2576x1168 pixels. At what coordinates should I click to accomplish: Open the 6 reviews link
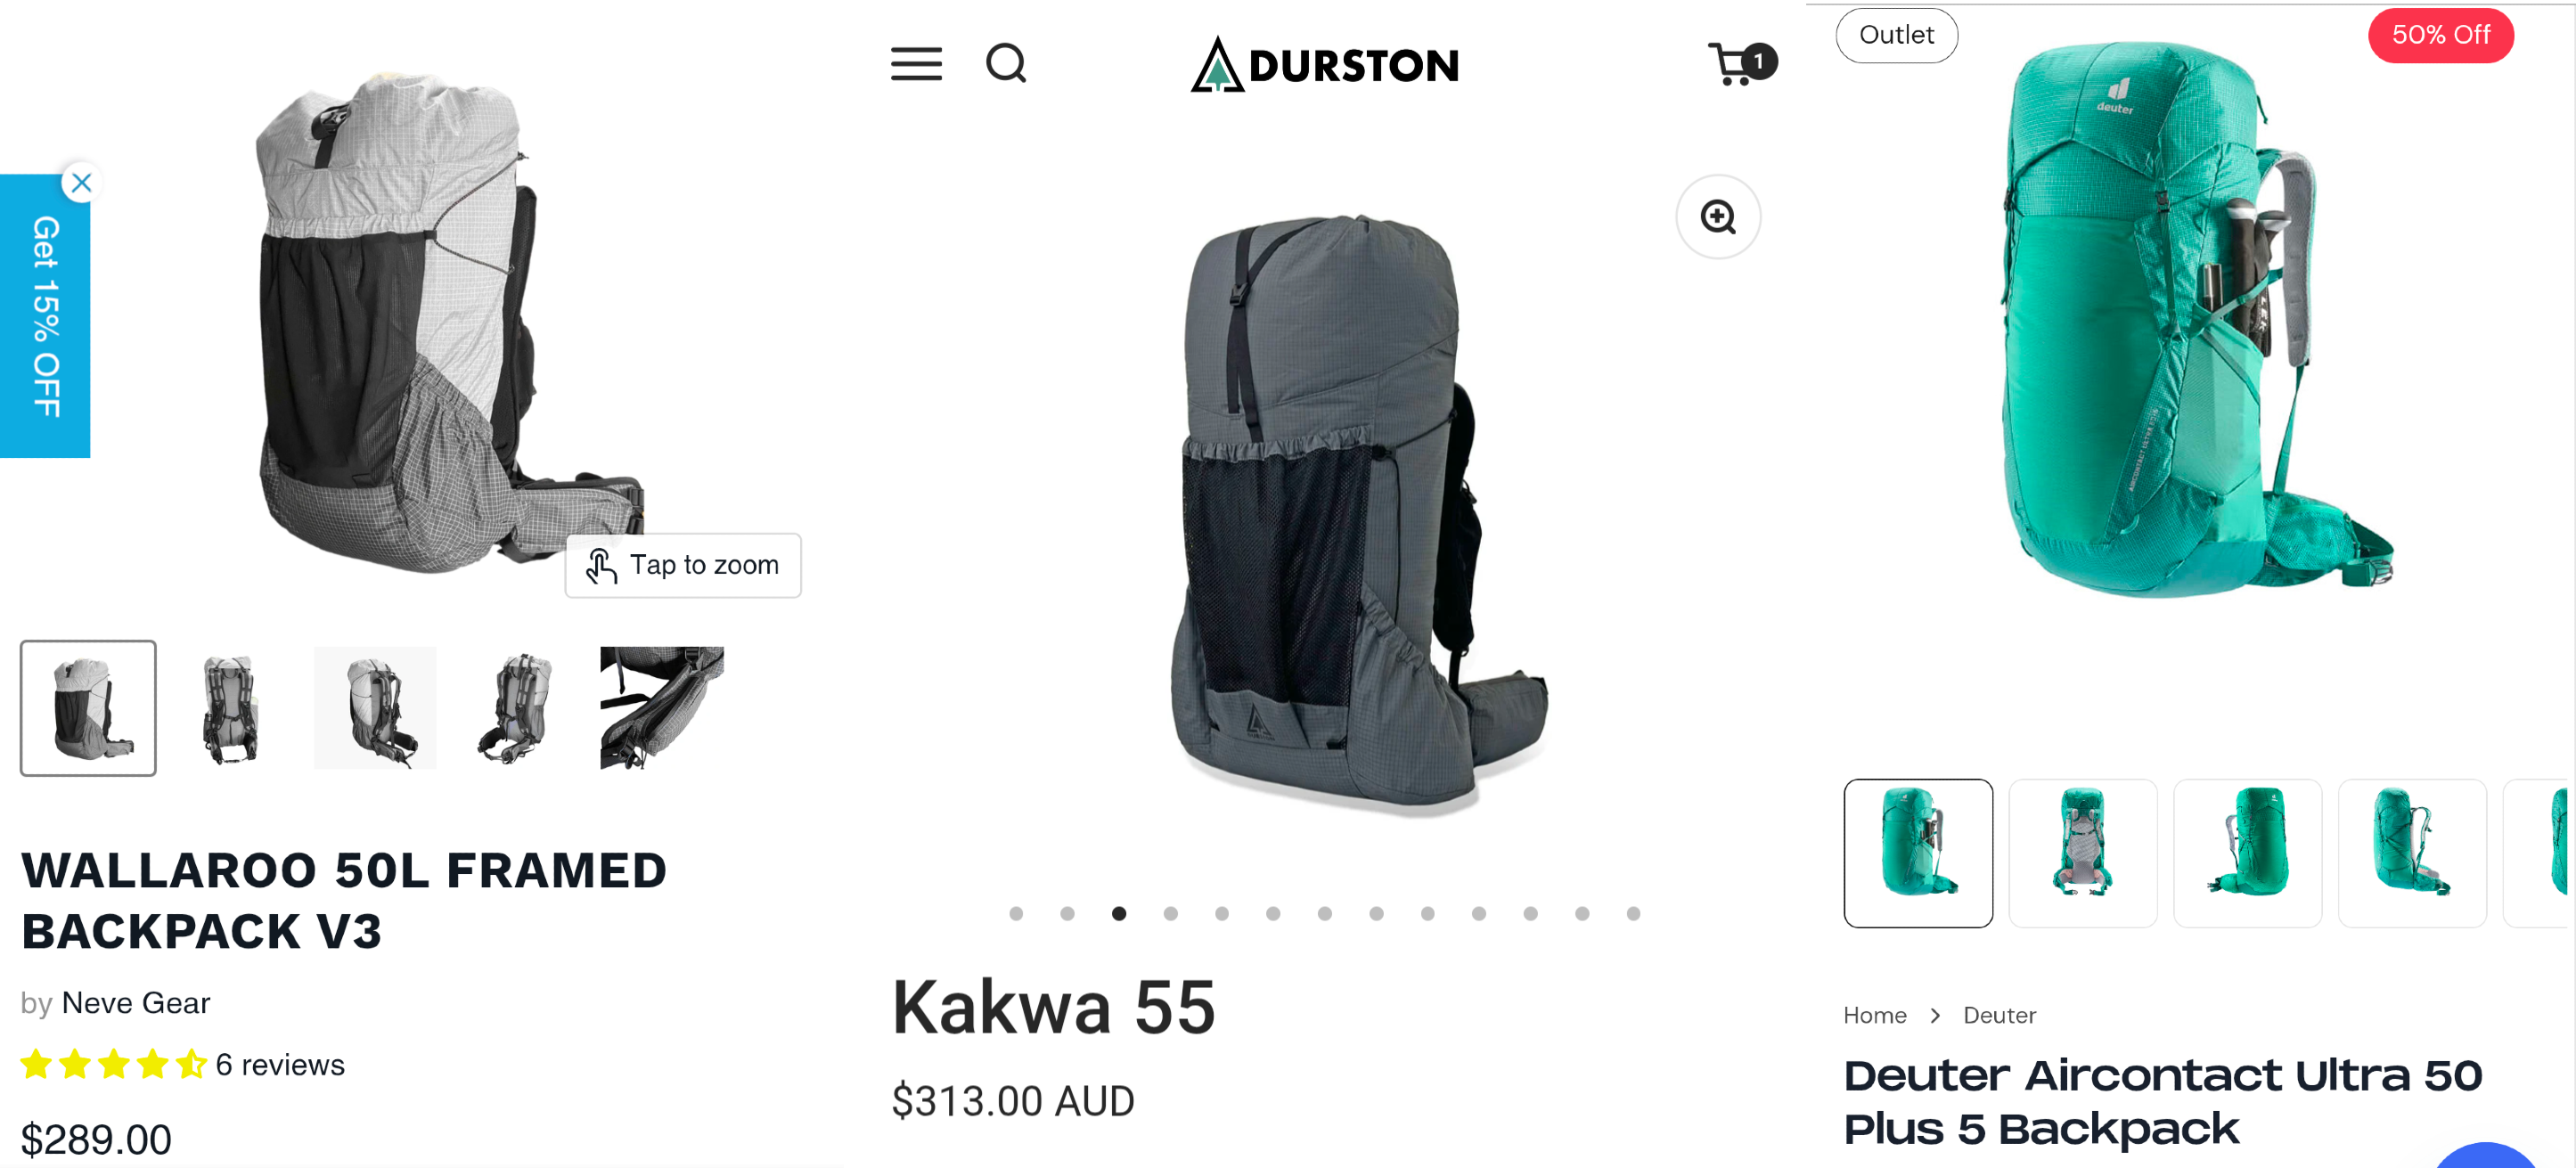click(280, 1065)
